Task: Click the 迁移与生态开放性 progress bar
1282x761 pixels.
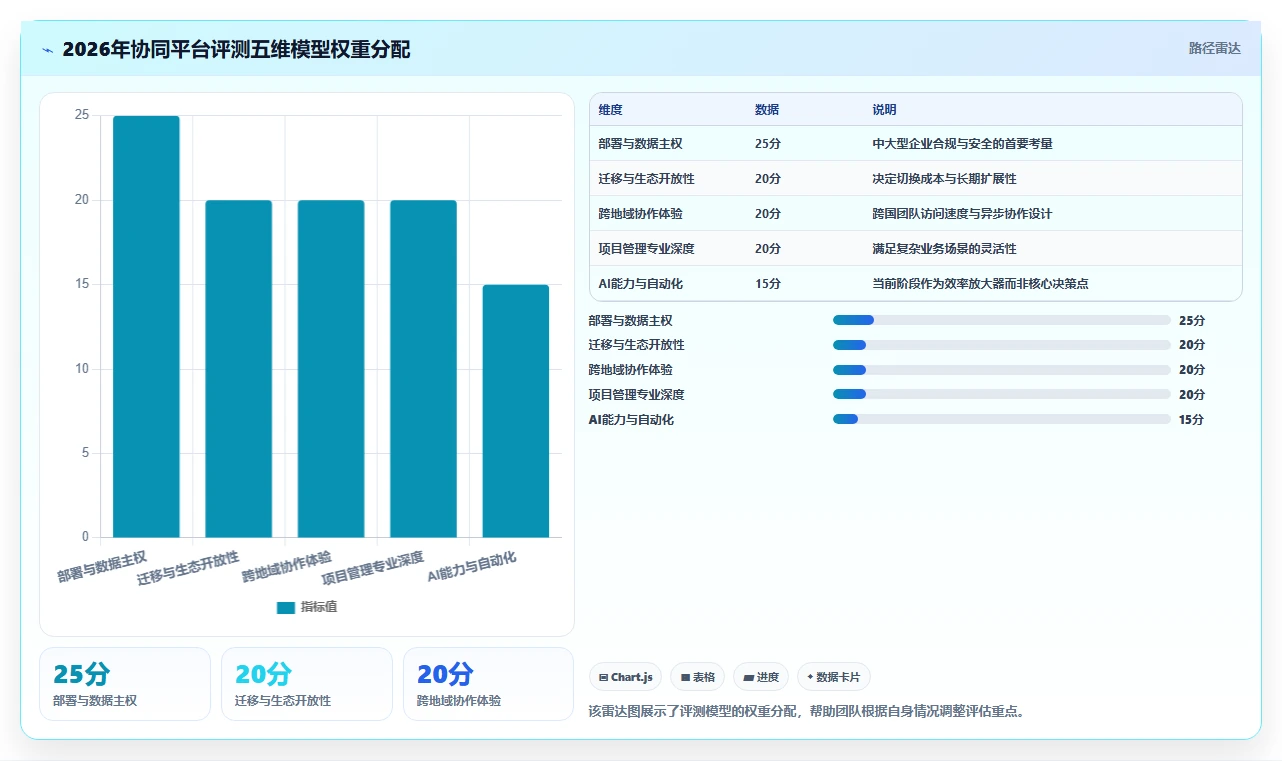Action: pyautogui.click(x=1001, y=345)
